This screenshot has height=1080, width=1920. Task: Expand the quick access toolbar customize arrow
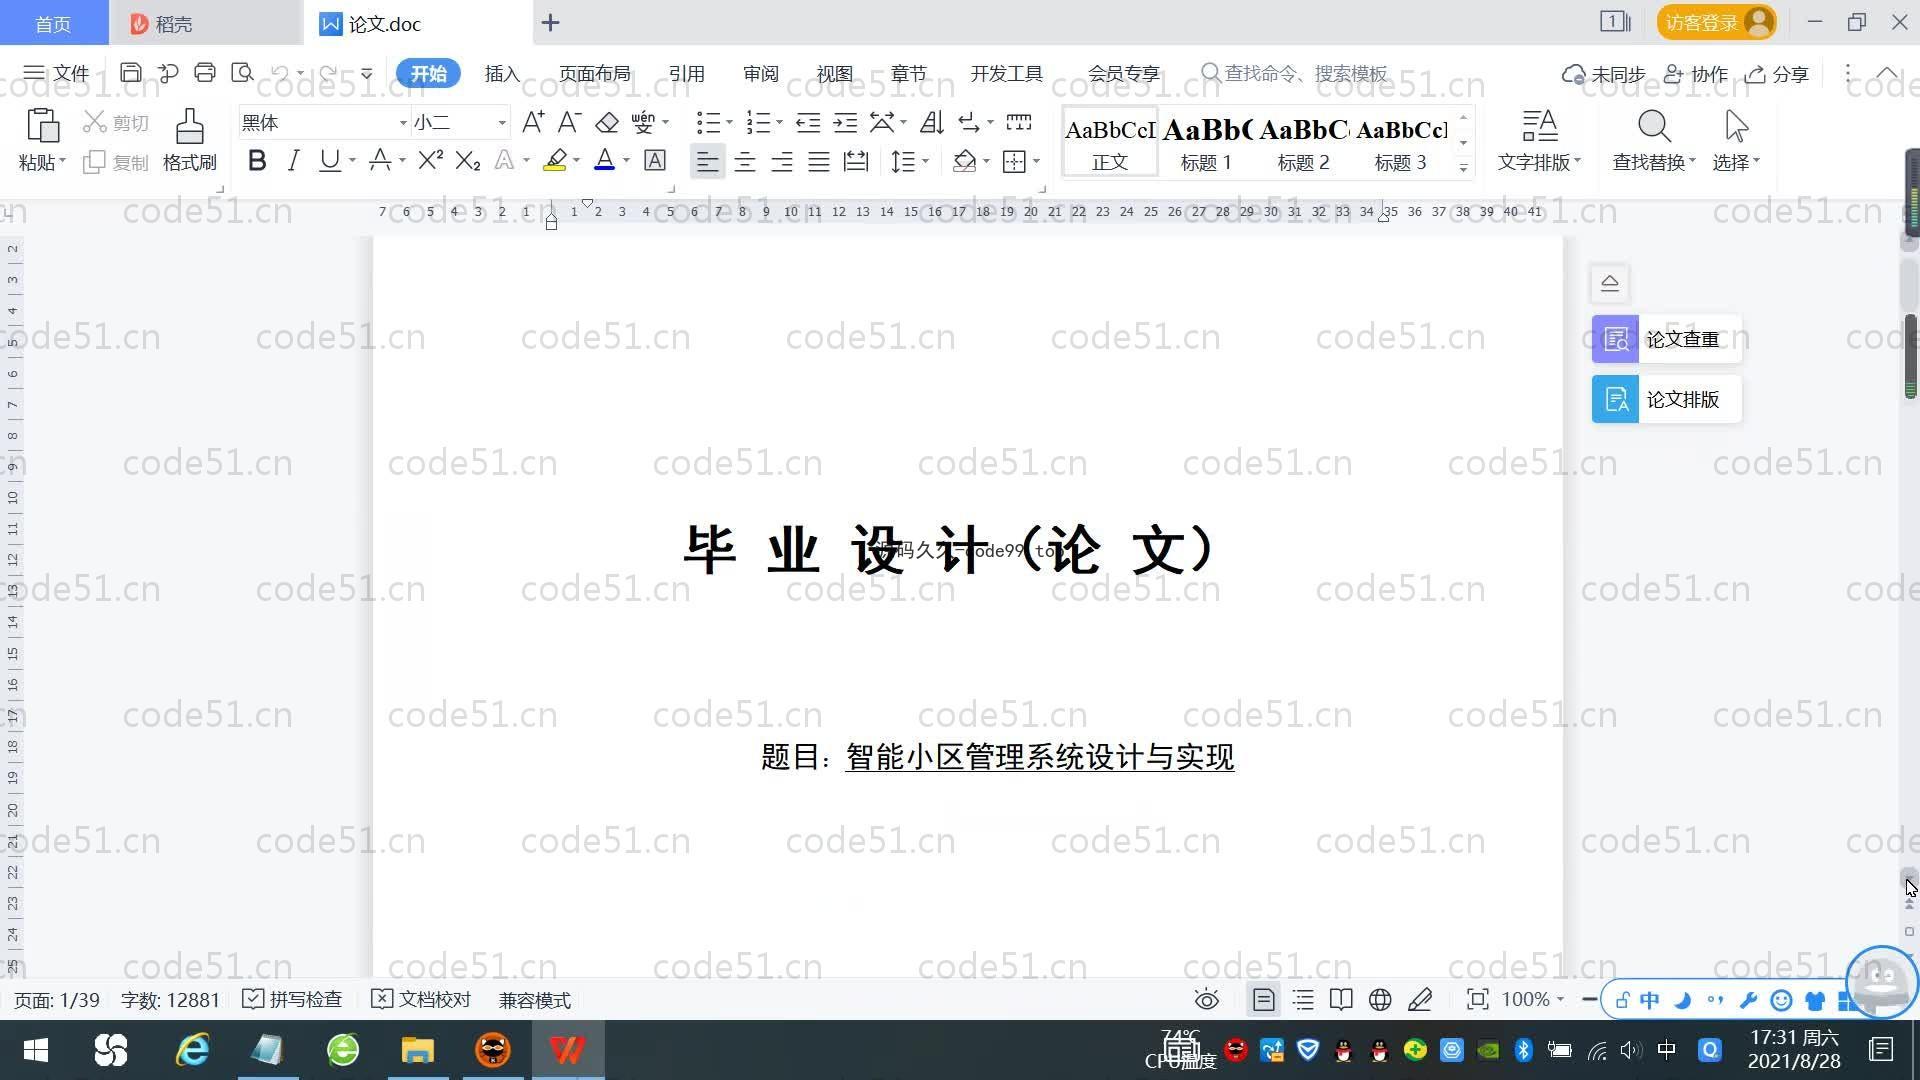367,74
